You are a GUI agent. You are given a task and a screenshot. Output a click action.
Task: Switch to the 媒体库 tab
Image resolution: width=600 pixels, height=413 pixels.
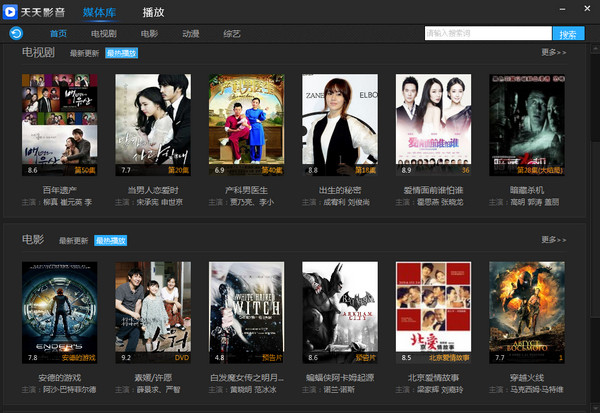[99, 12]
